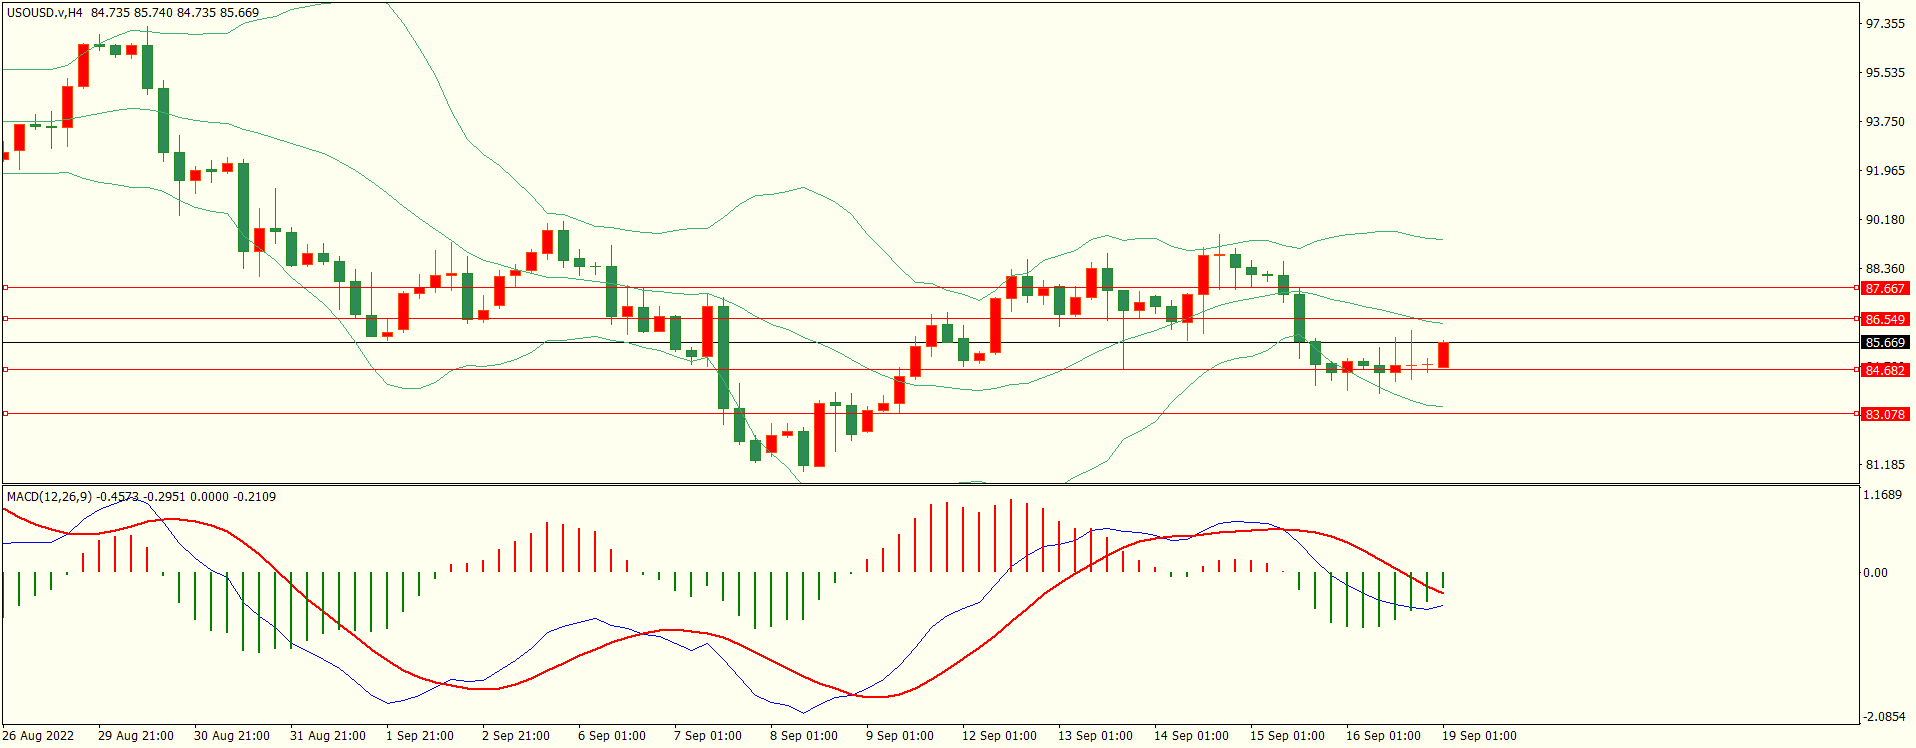Click the 97.355 price scale value
The image size is (1916, 748).
point(1885,24)
